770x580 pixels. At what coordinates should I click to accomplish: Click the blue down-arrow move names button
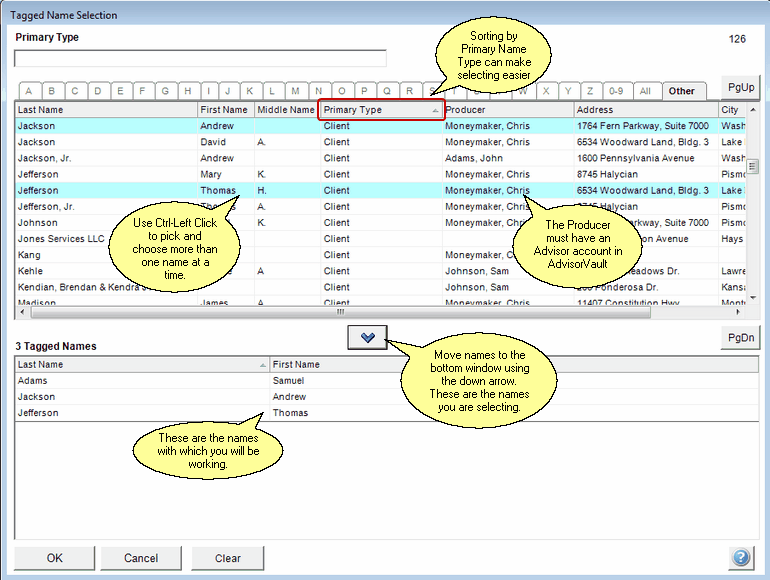point(367,338)
